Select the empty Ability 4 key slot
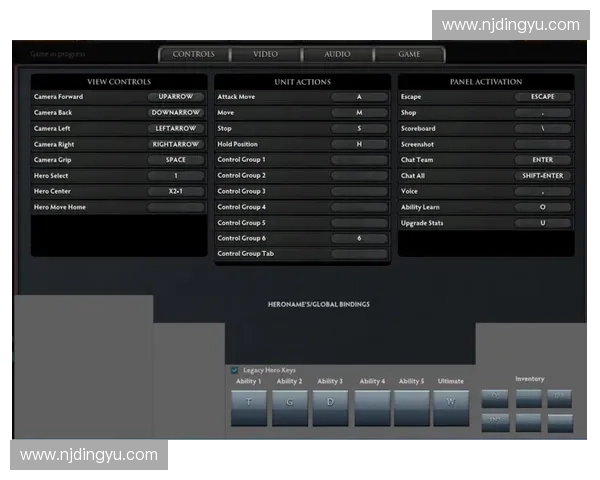Screen dimensions: 600x480 point(372,408)
